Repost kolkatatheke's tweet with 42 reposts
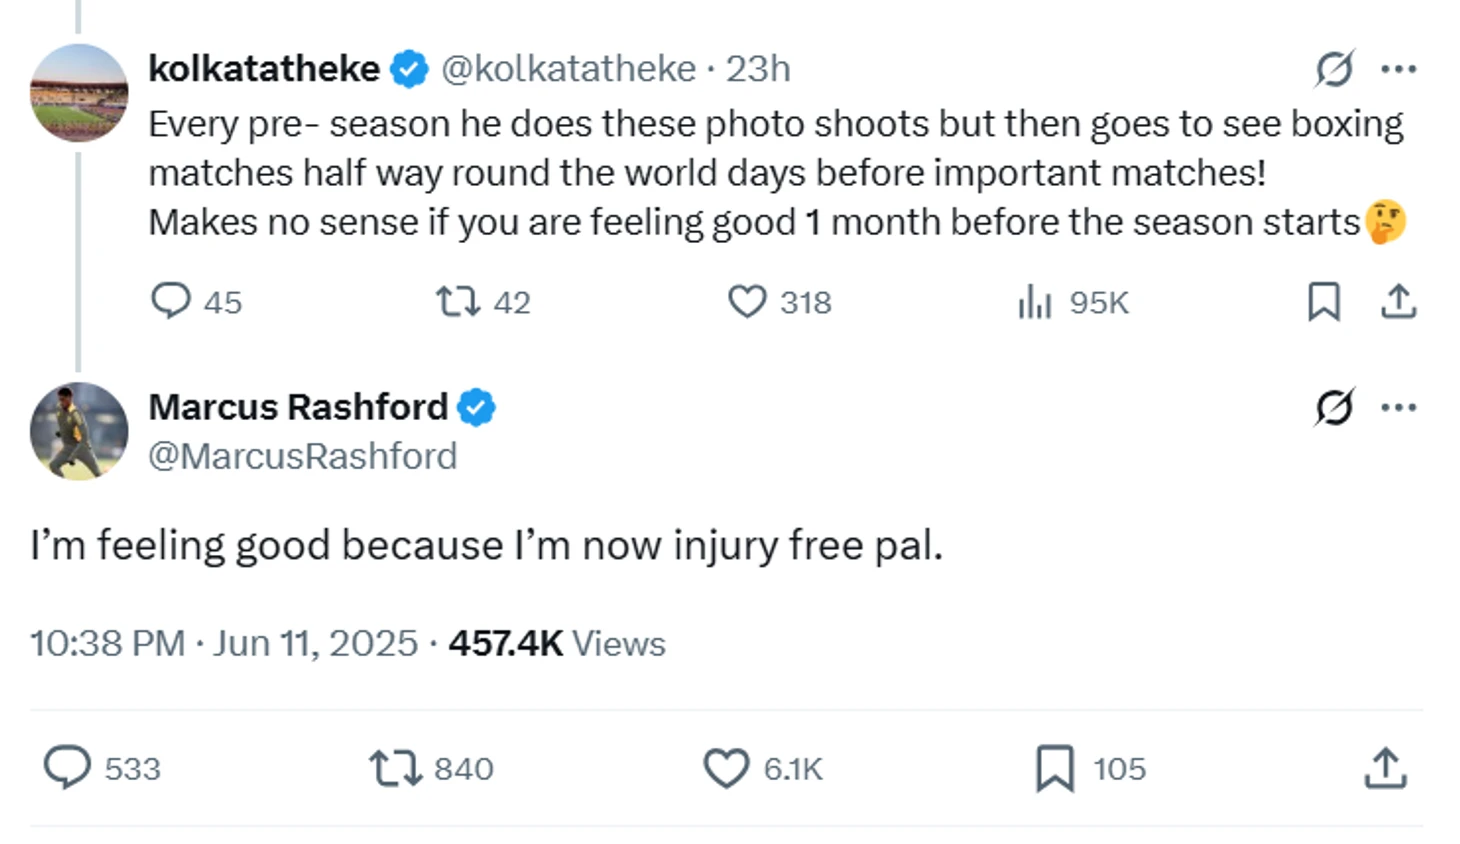Image resolution: width=1460 pixels, height=844 pixels. click(x=458, y=301)
